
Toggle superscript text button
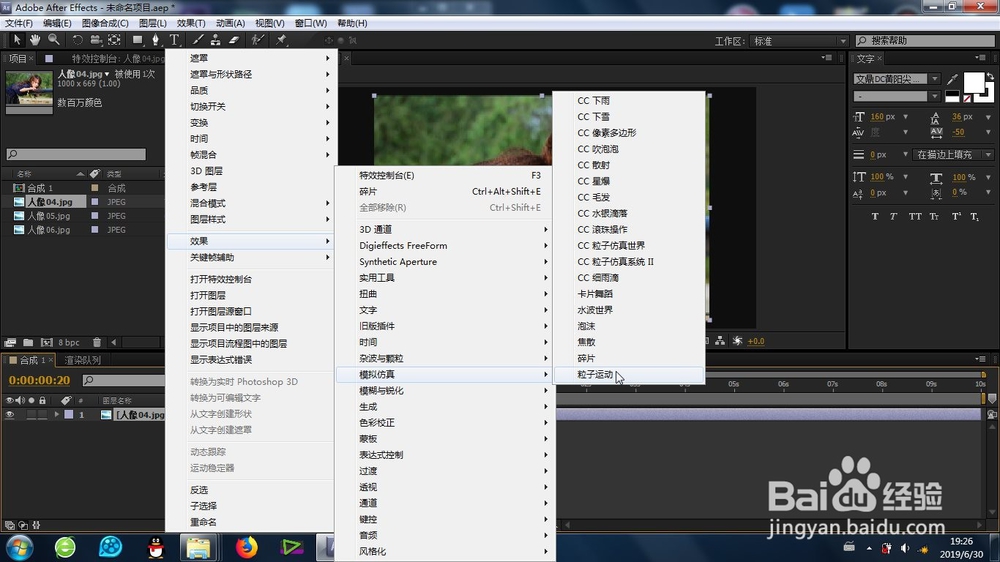click(x=956, y=216)
